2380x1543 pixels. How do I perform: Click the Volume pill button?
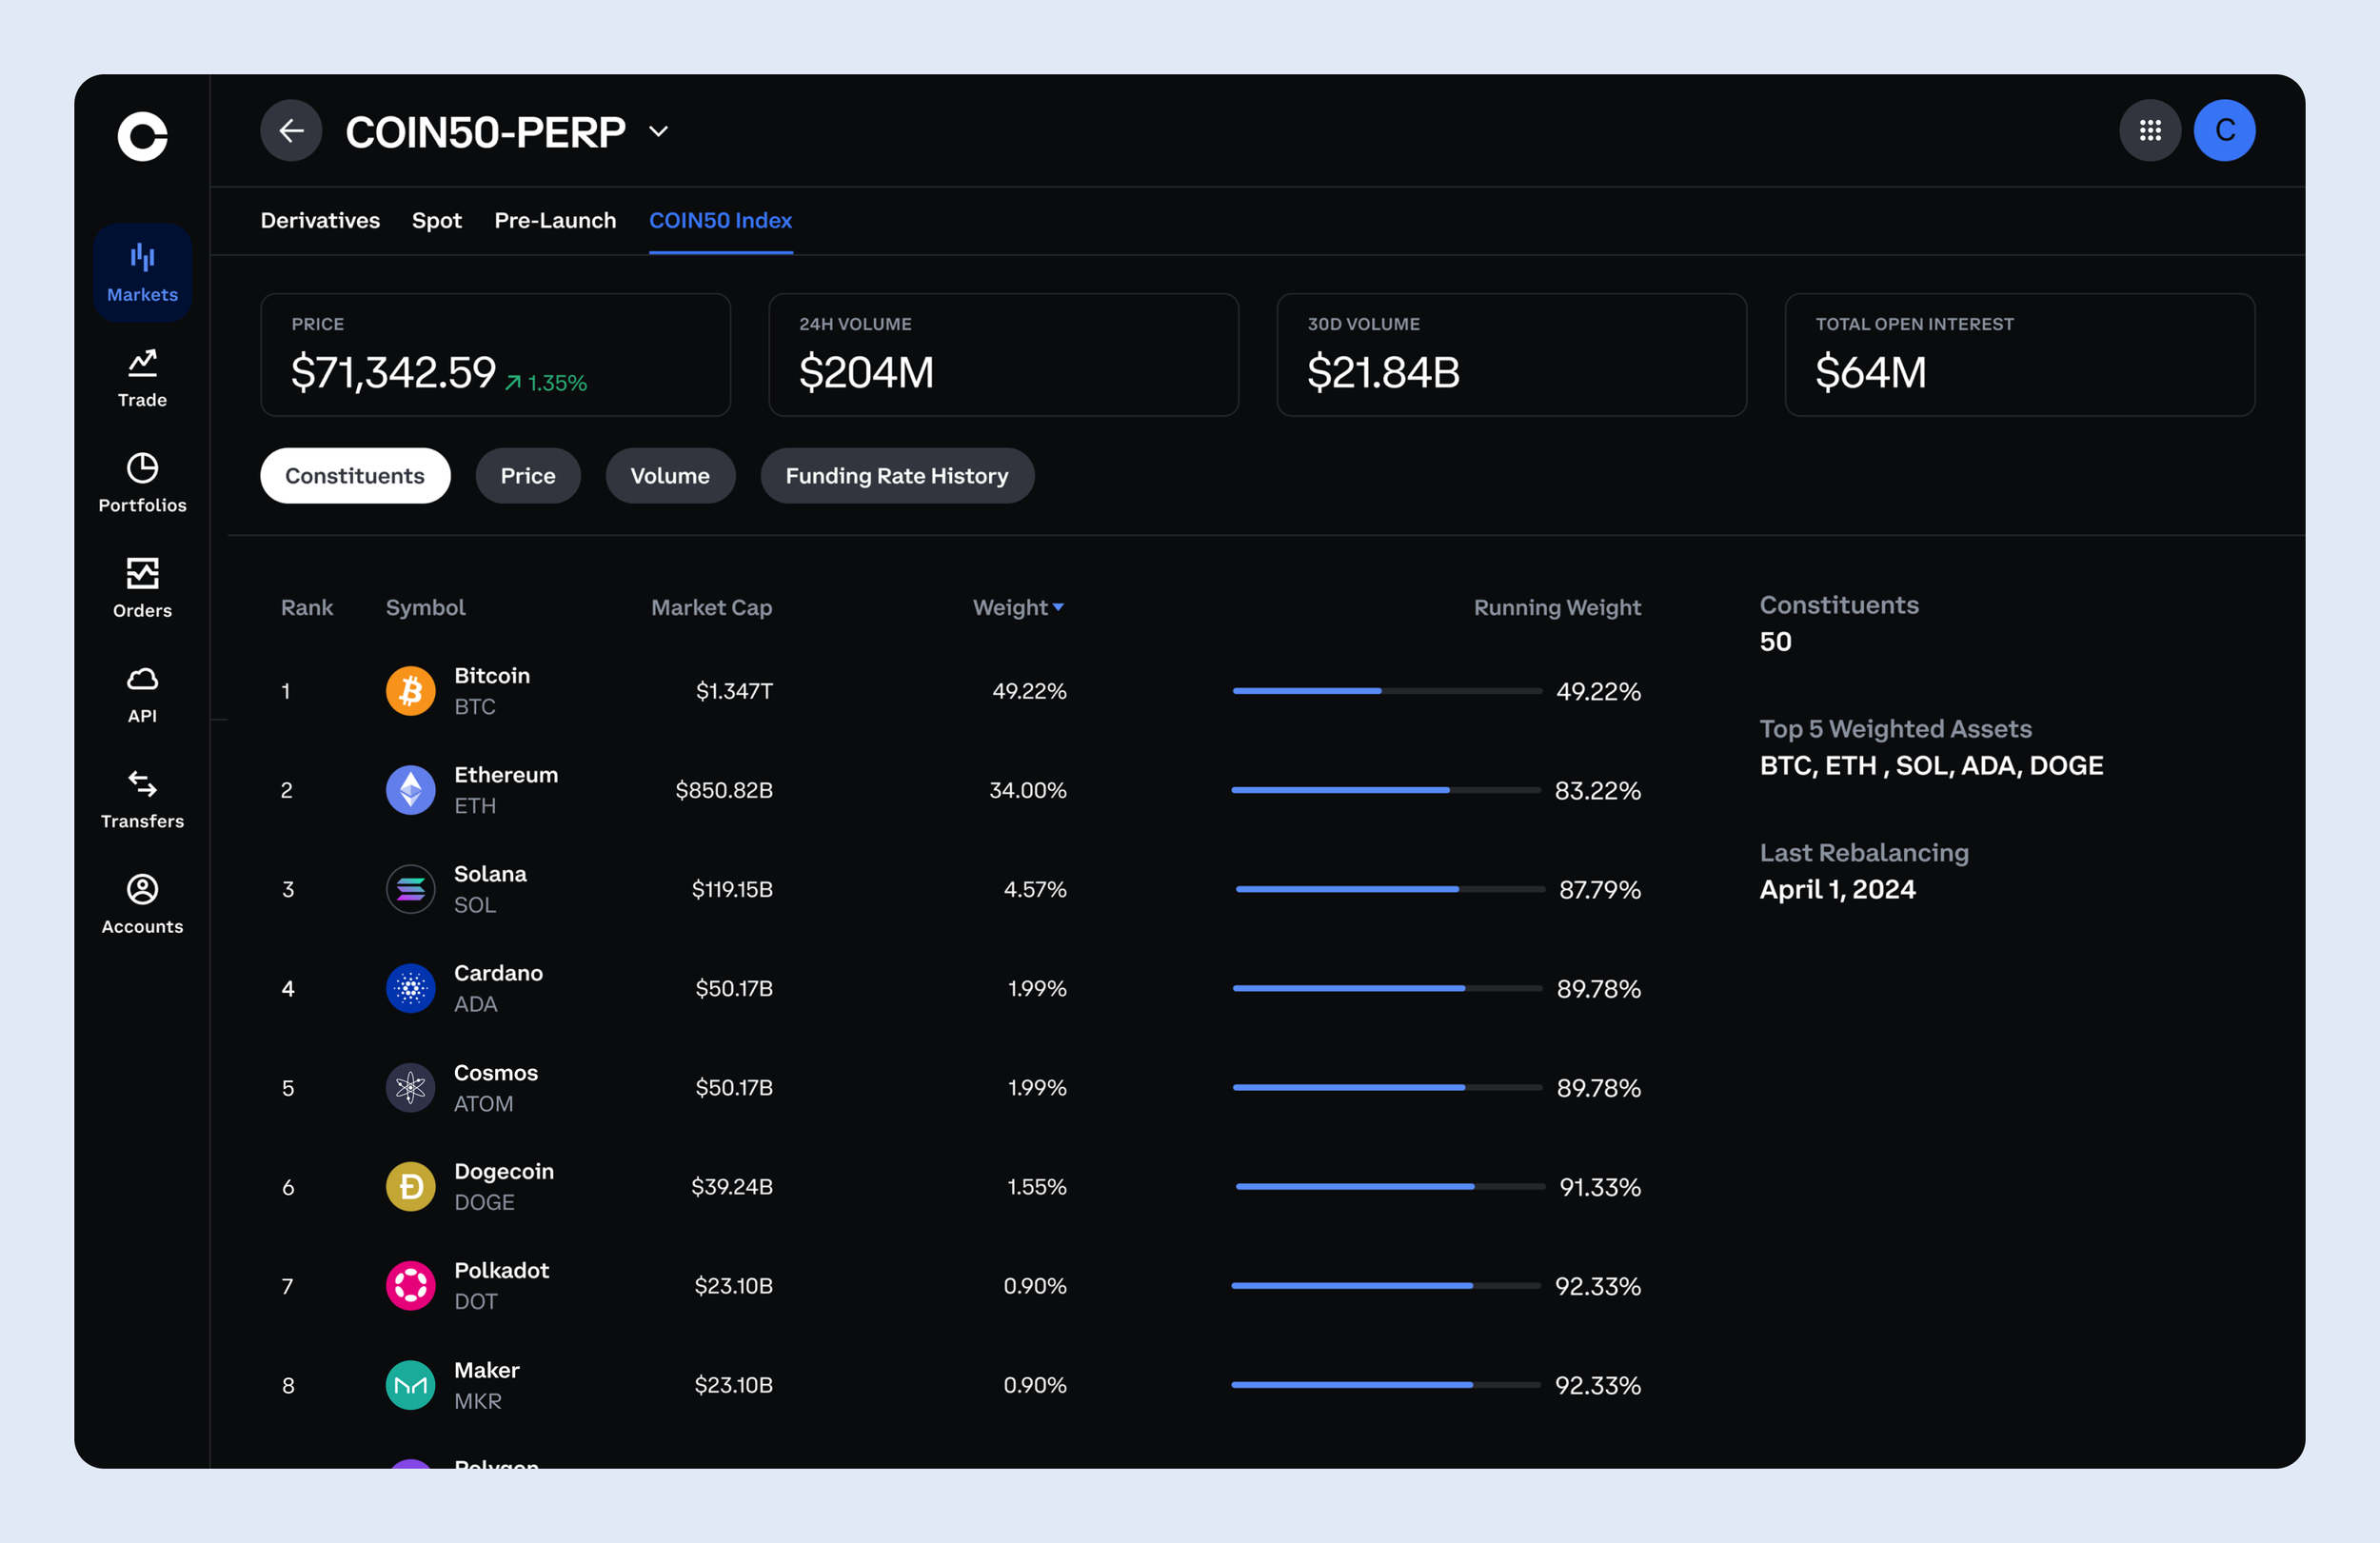(669, 476)
